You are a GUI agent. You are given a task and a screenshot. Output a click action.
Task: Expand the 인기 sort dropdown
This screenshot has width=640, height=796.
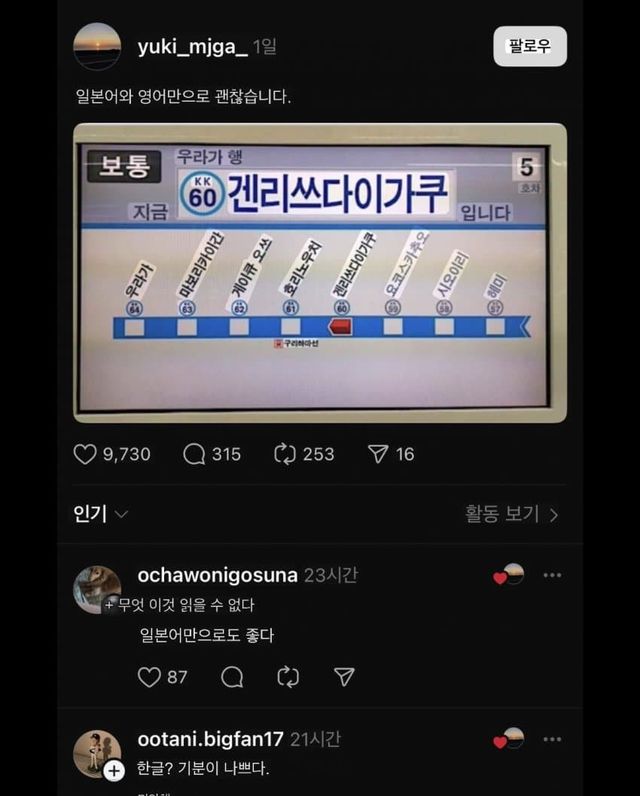100,514
